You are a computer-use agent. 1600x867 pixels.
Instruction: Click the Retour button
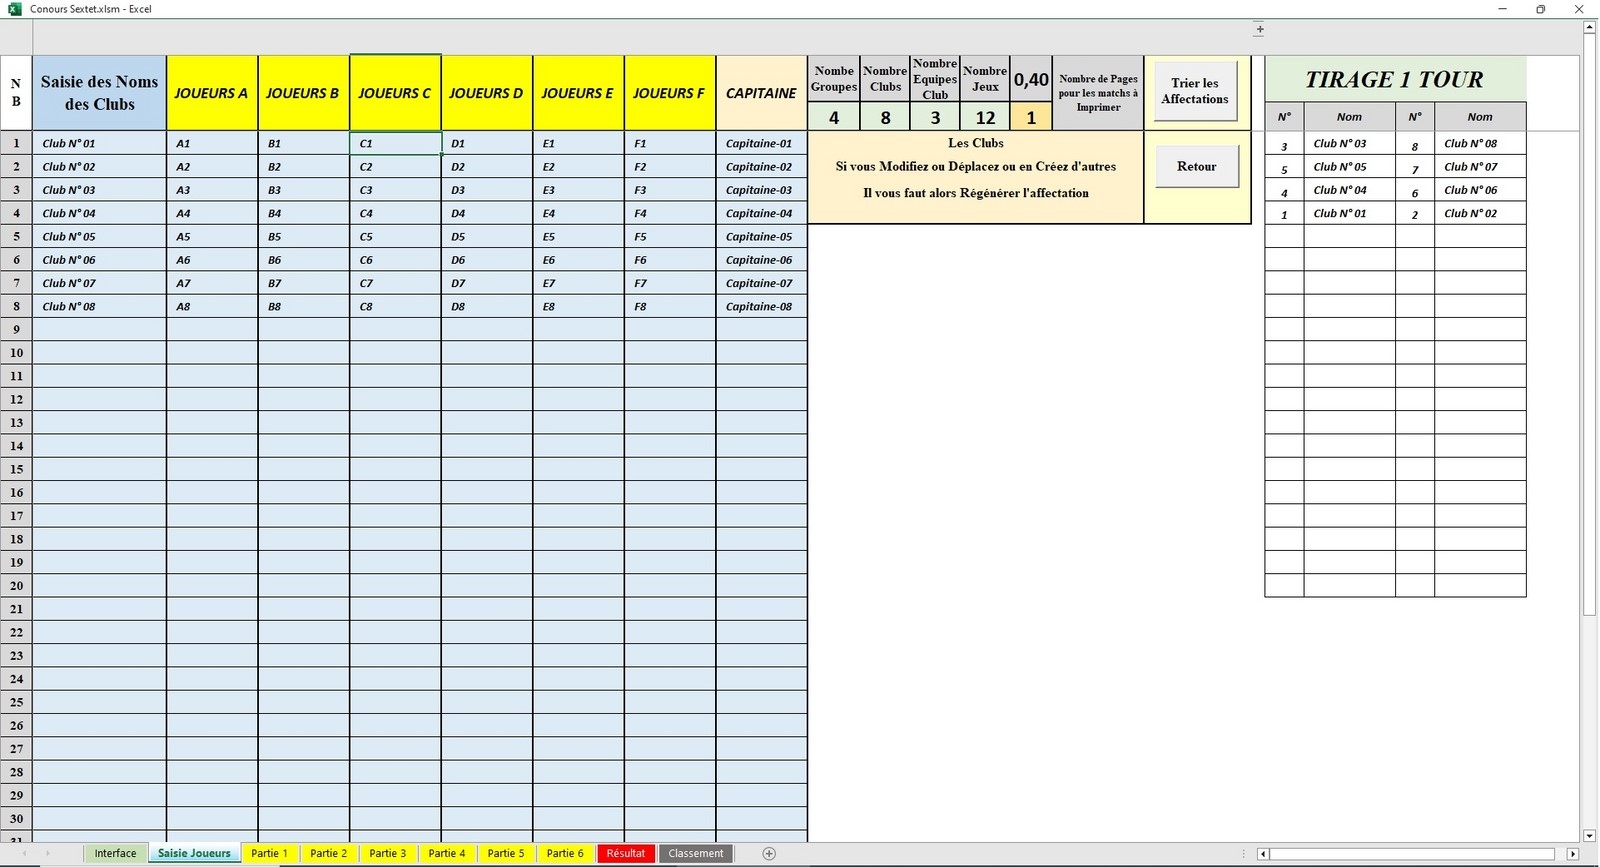pyautogui.click(x=1196, y=166)
